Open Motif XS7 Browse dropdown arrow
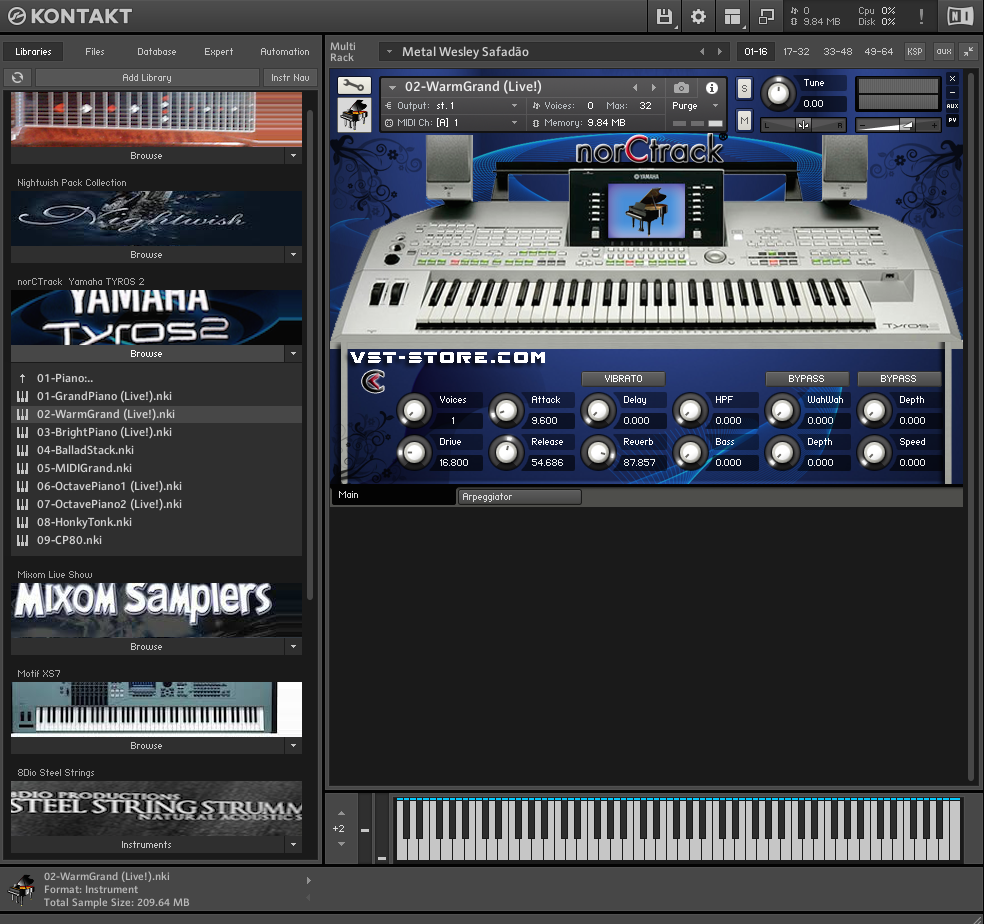 pos(293,745)
